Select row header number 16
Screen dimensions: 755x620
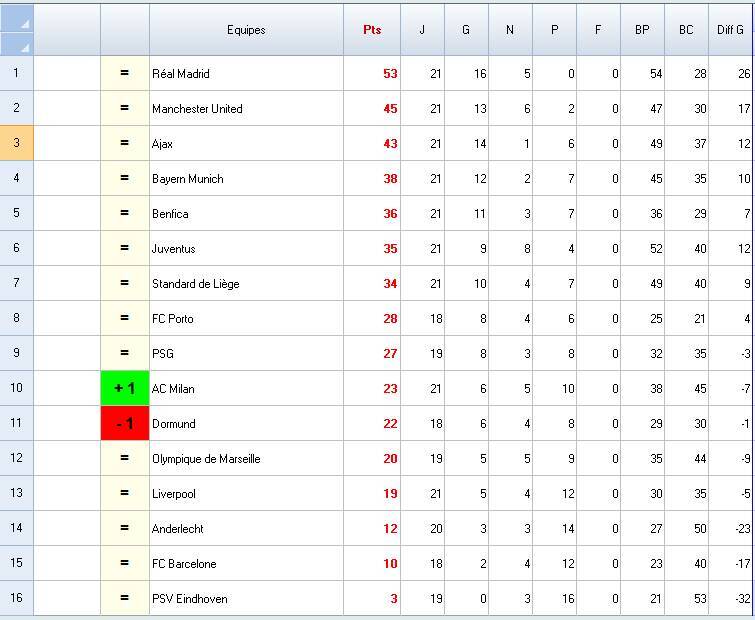[17, 598]
